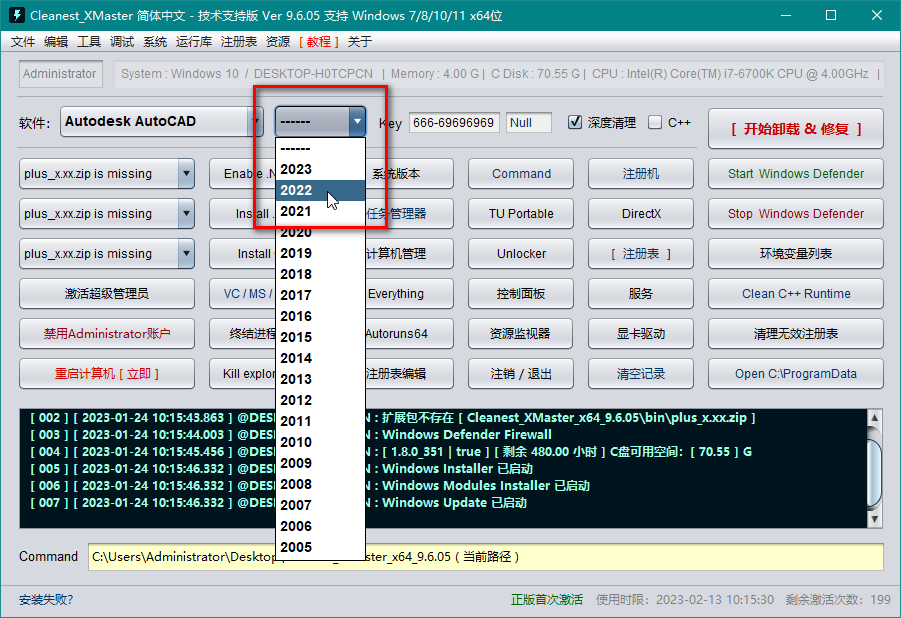Image resolution: width=901 pixels, height=618 pixels.
Task: Open the red [教程] menu
Action: [319, 41]
